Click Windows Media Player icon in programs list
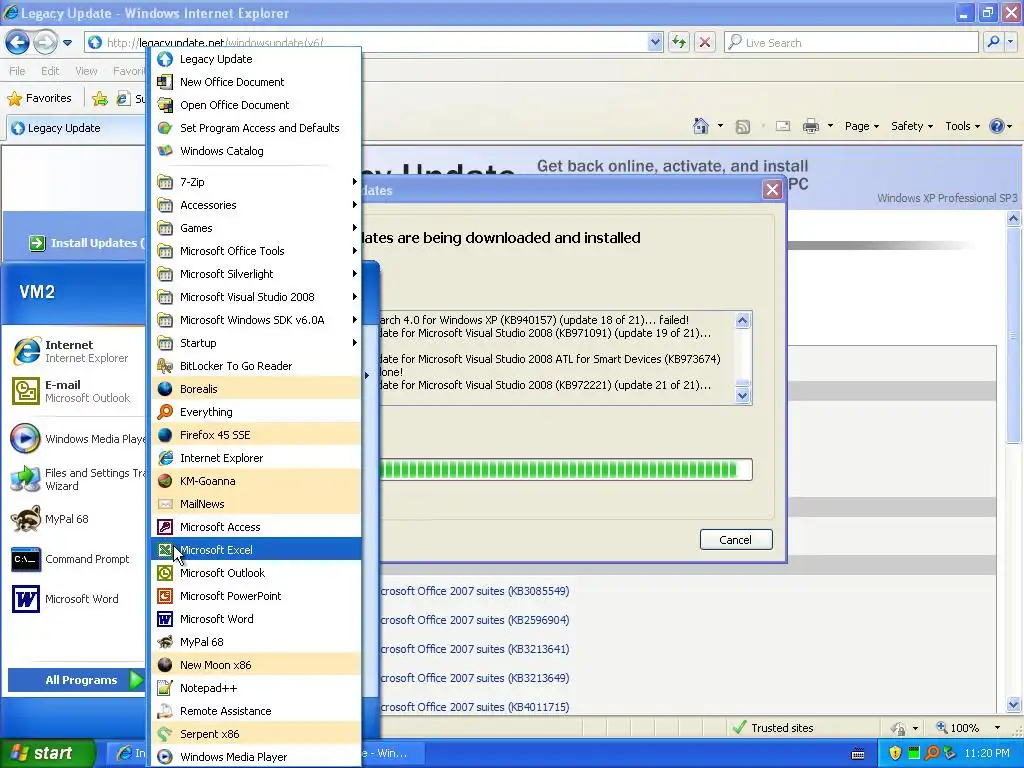The width and height of the screenshot is (1024, 768). pos(165,757)
